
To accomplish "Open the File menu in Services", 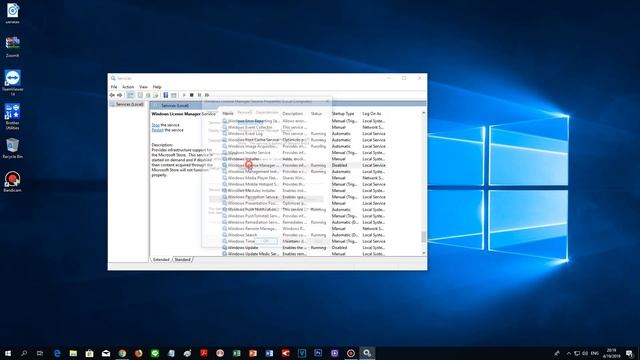I will (114, 87).
